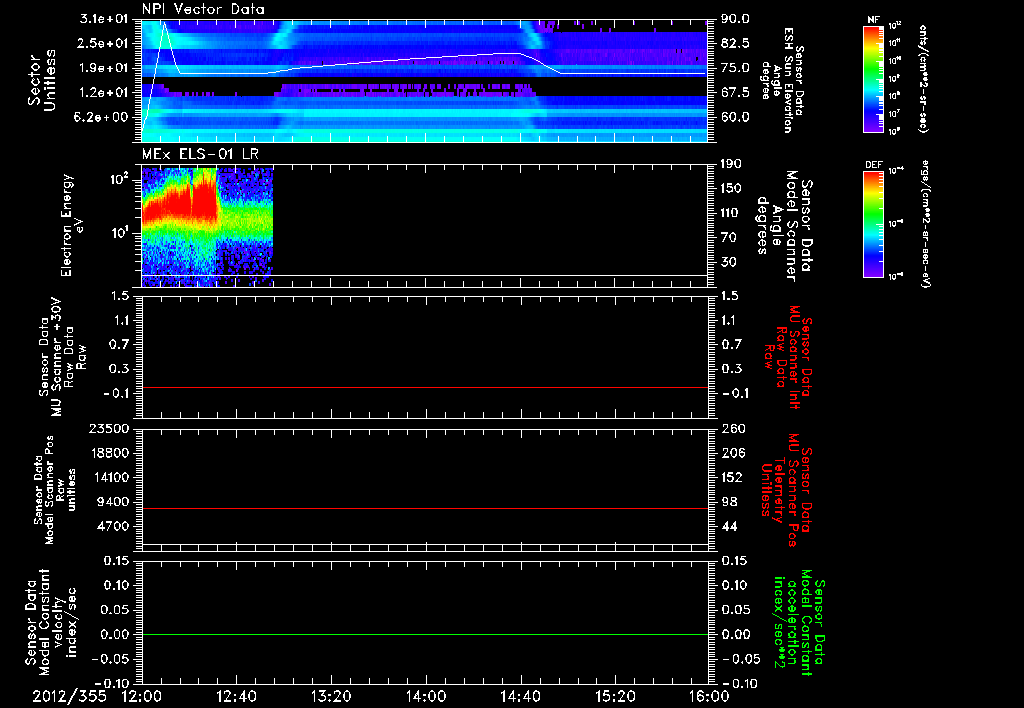
Task: Click the 15:20 time axis label
Action: click(x=615, y=696)
